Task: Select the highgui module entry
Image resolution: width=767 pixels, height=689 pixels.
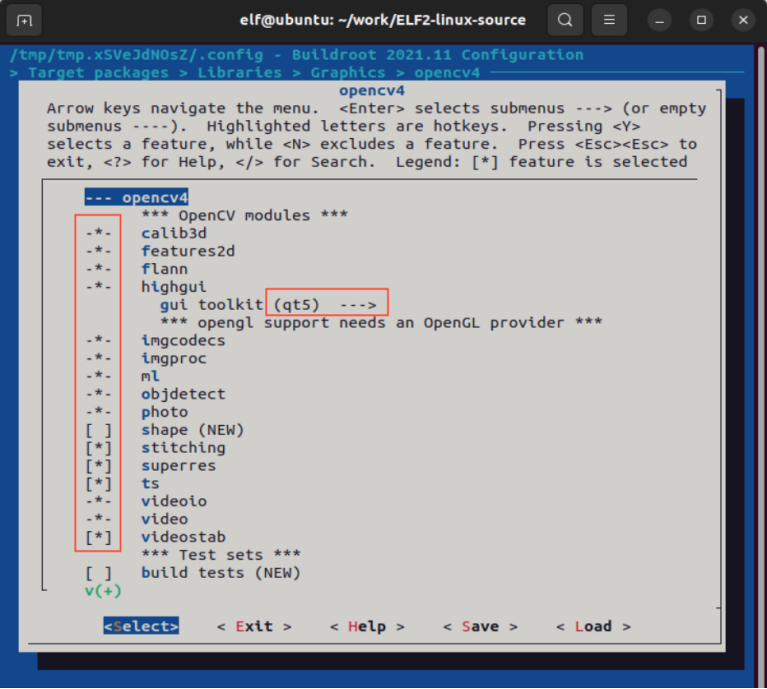Action: coord(146,287)
